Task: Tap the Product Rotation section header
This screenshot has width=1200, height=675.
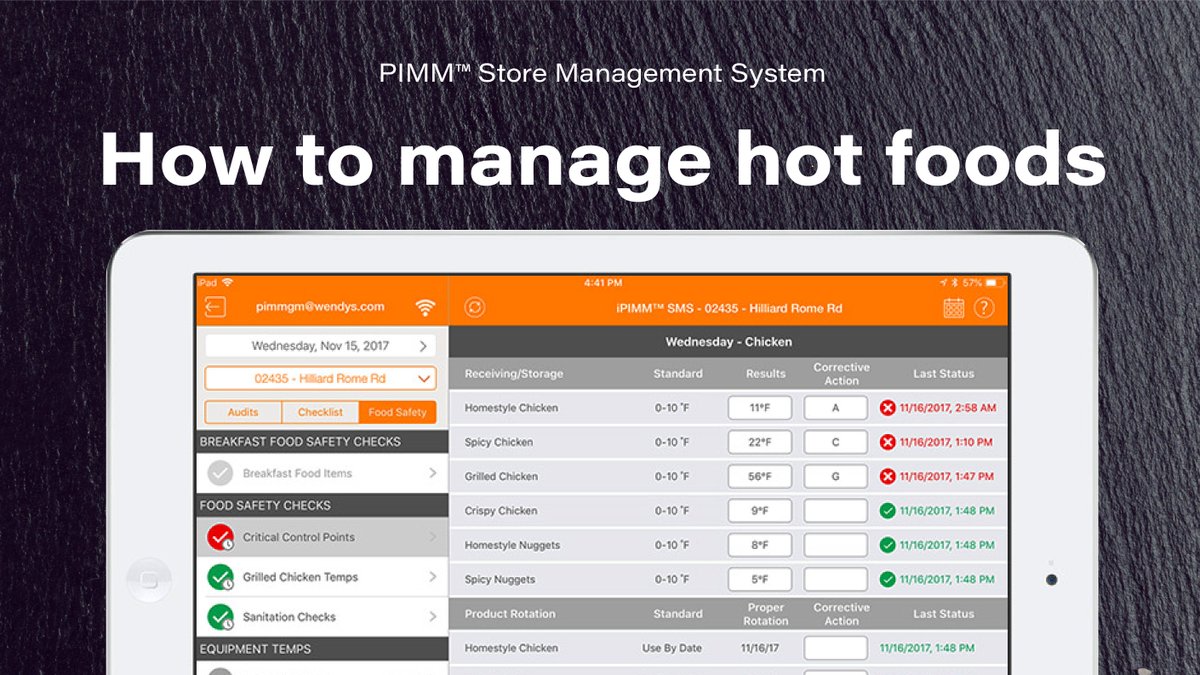Action: (510, 614)
